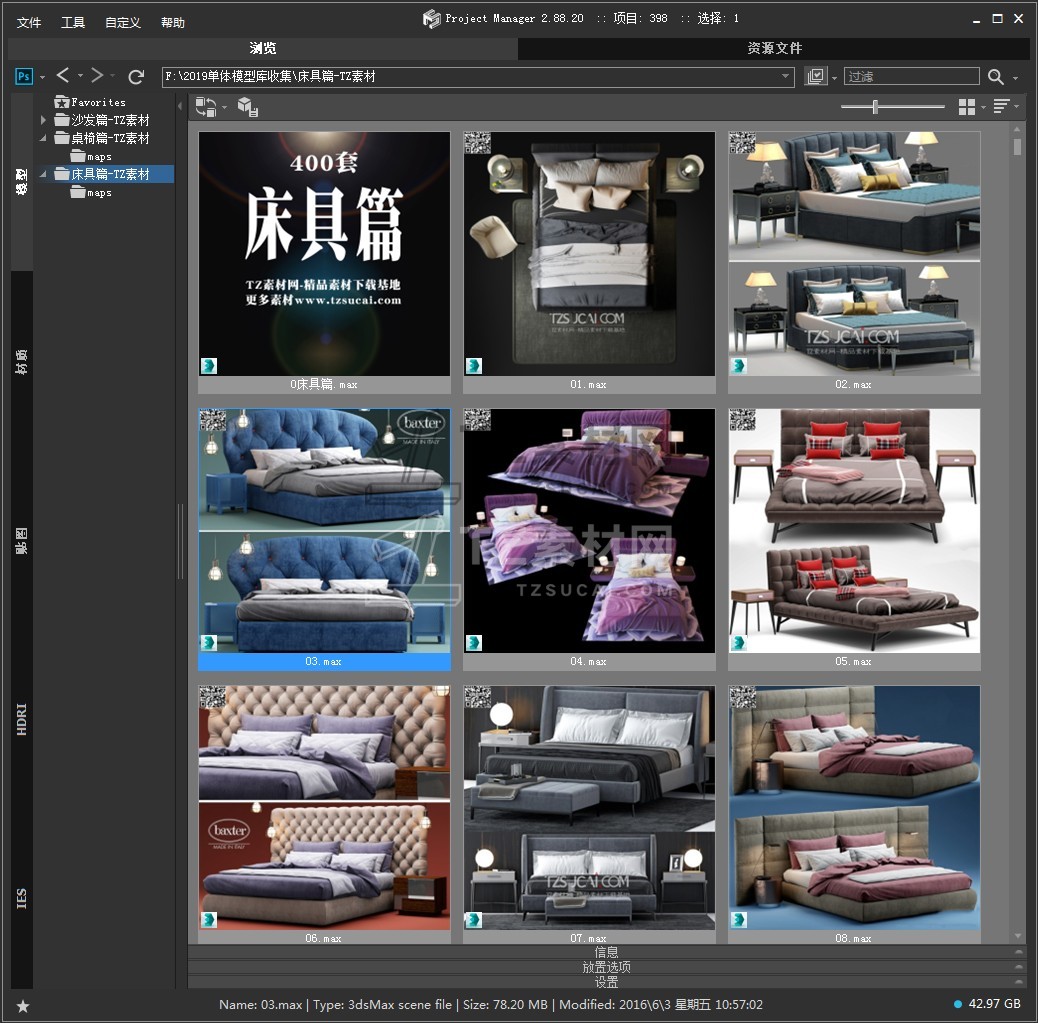1038x1023 pixels.
Task: Go back with the left arrow button
Action: pyautogui.click(x=63, y=76)
